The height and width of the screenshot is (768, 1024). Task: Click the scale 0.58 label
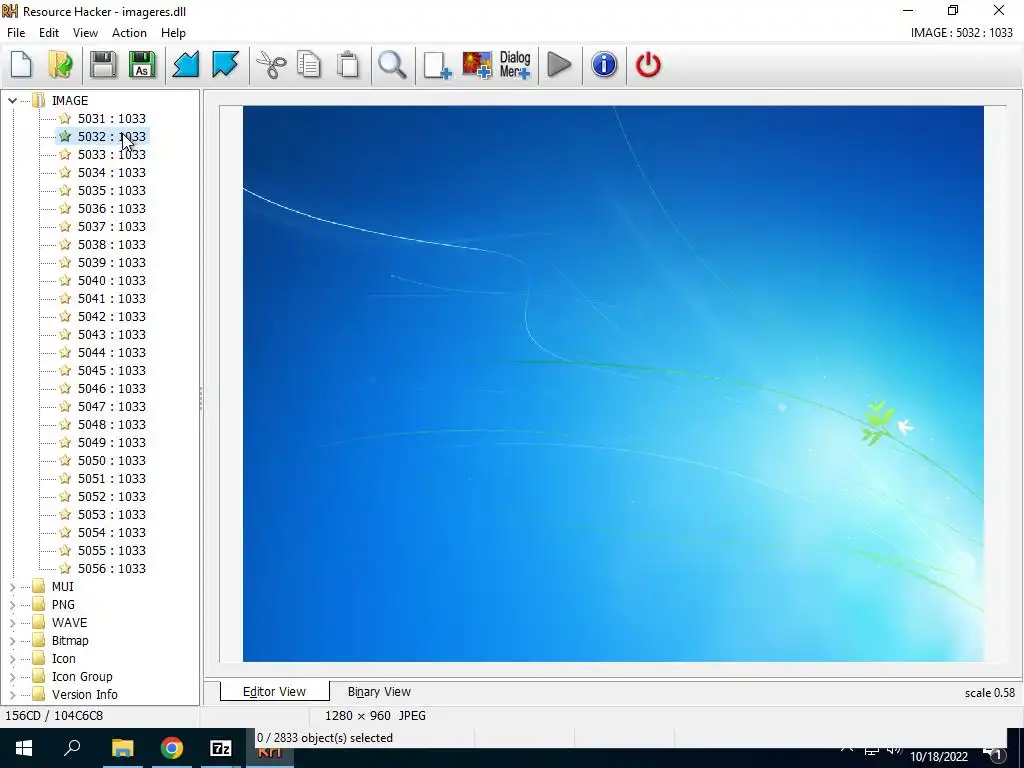[x=989, y=693]
